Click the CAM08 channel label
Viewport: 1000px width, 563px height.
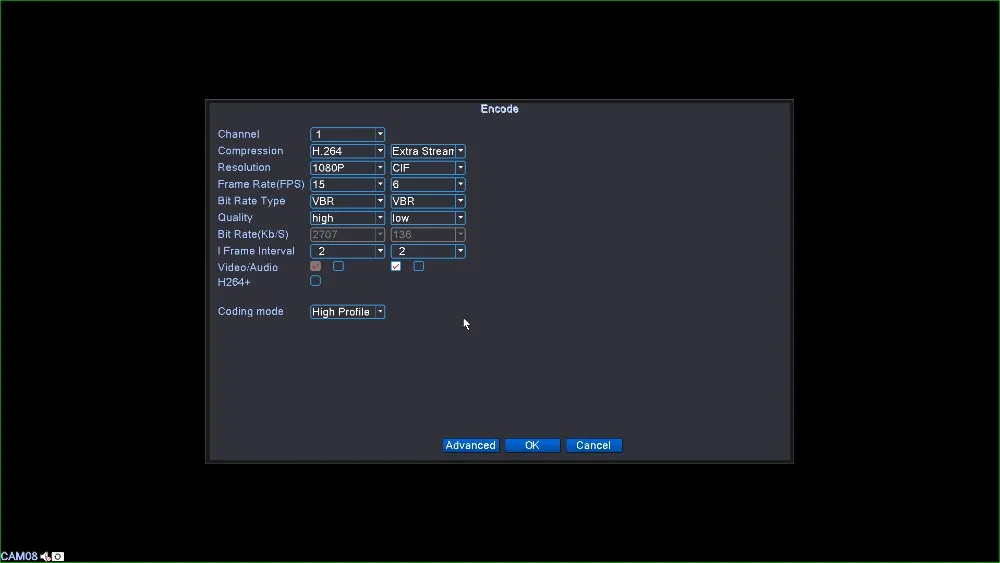[x=19, y=557]
